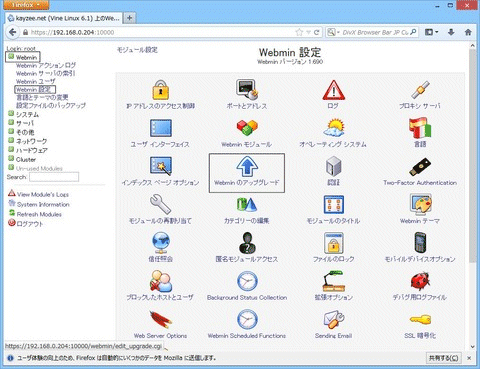The height and width of the screenshot is (369, 480).
Task: Open カテゴリーの編集 shapes icon
Action: 247,204
